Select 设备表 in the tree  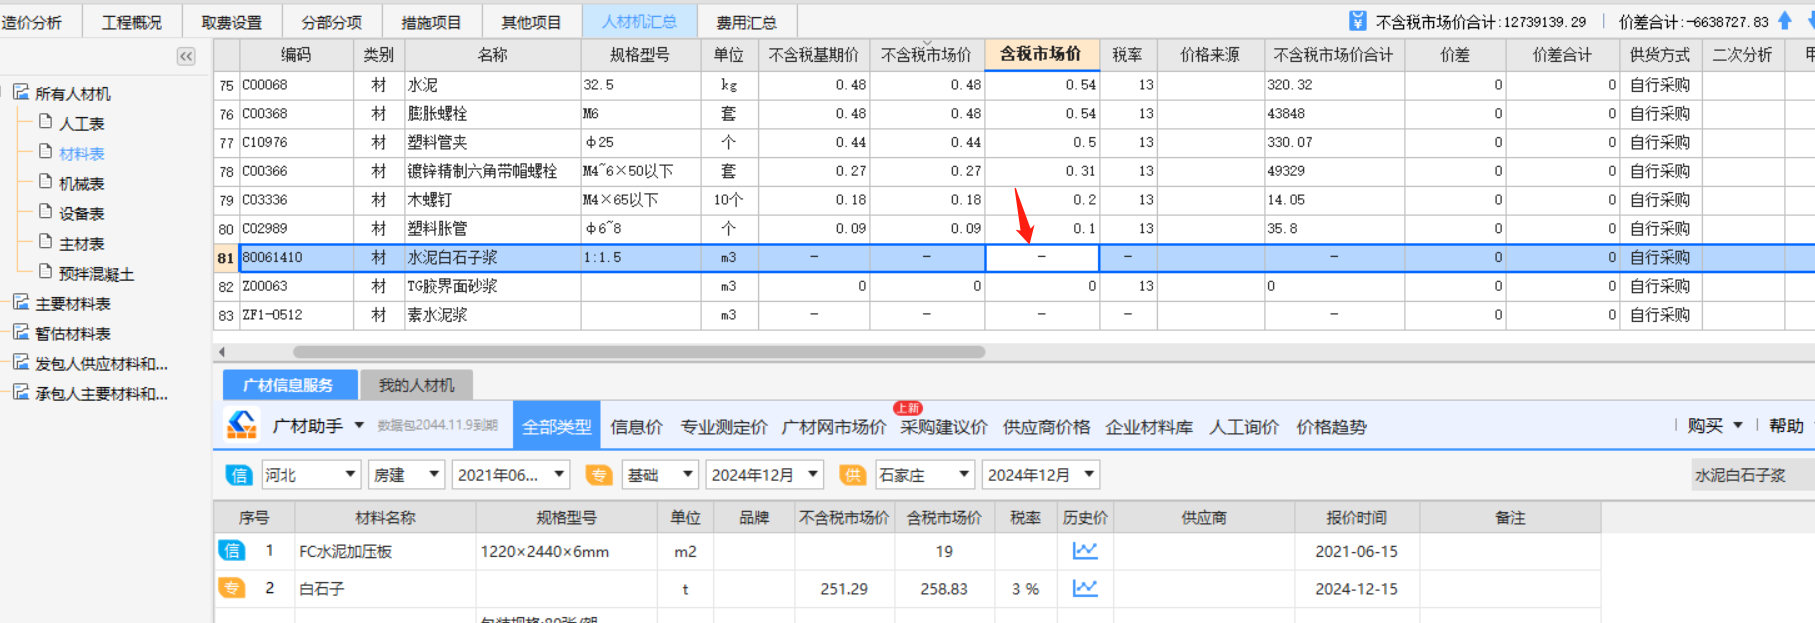82,214
